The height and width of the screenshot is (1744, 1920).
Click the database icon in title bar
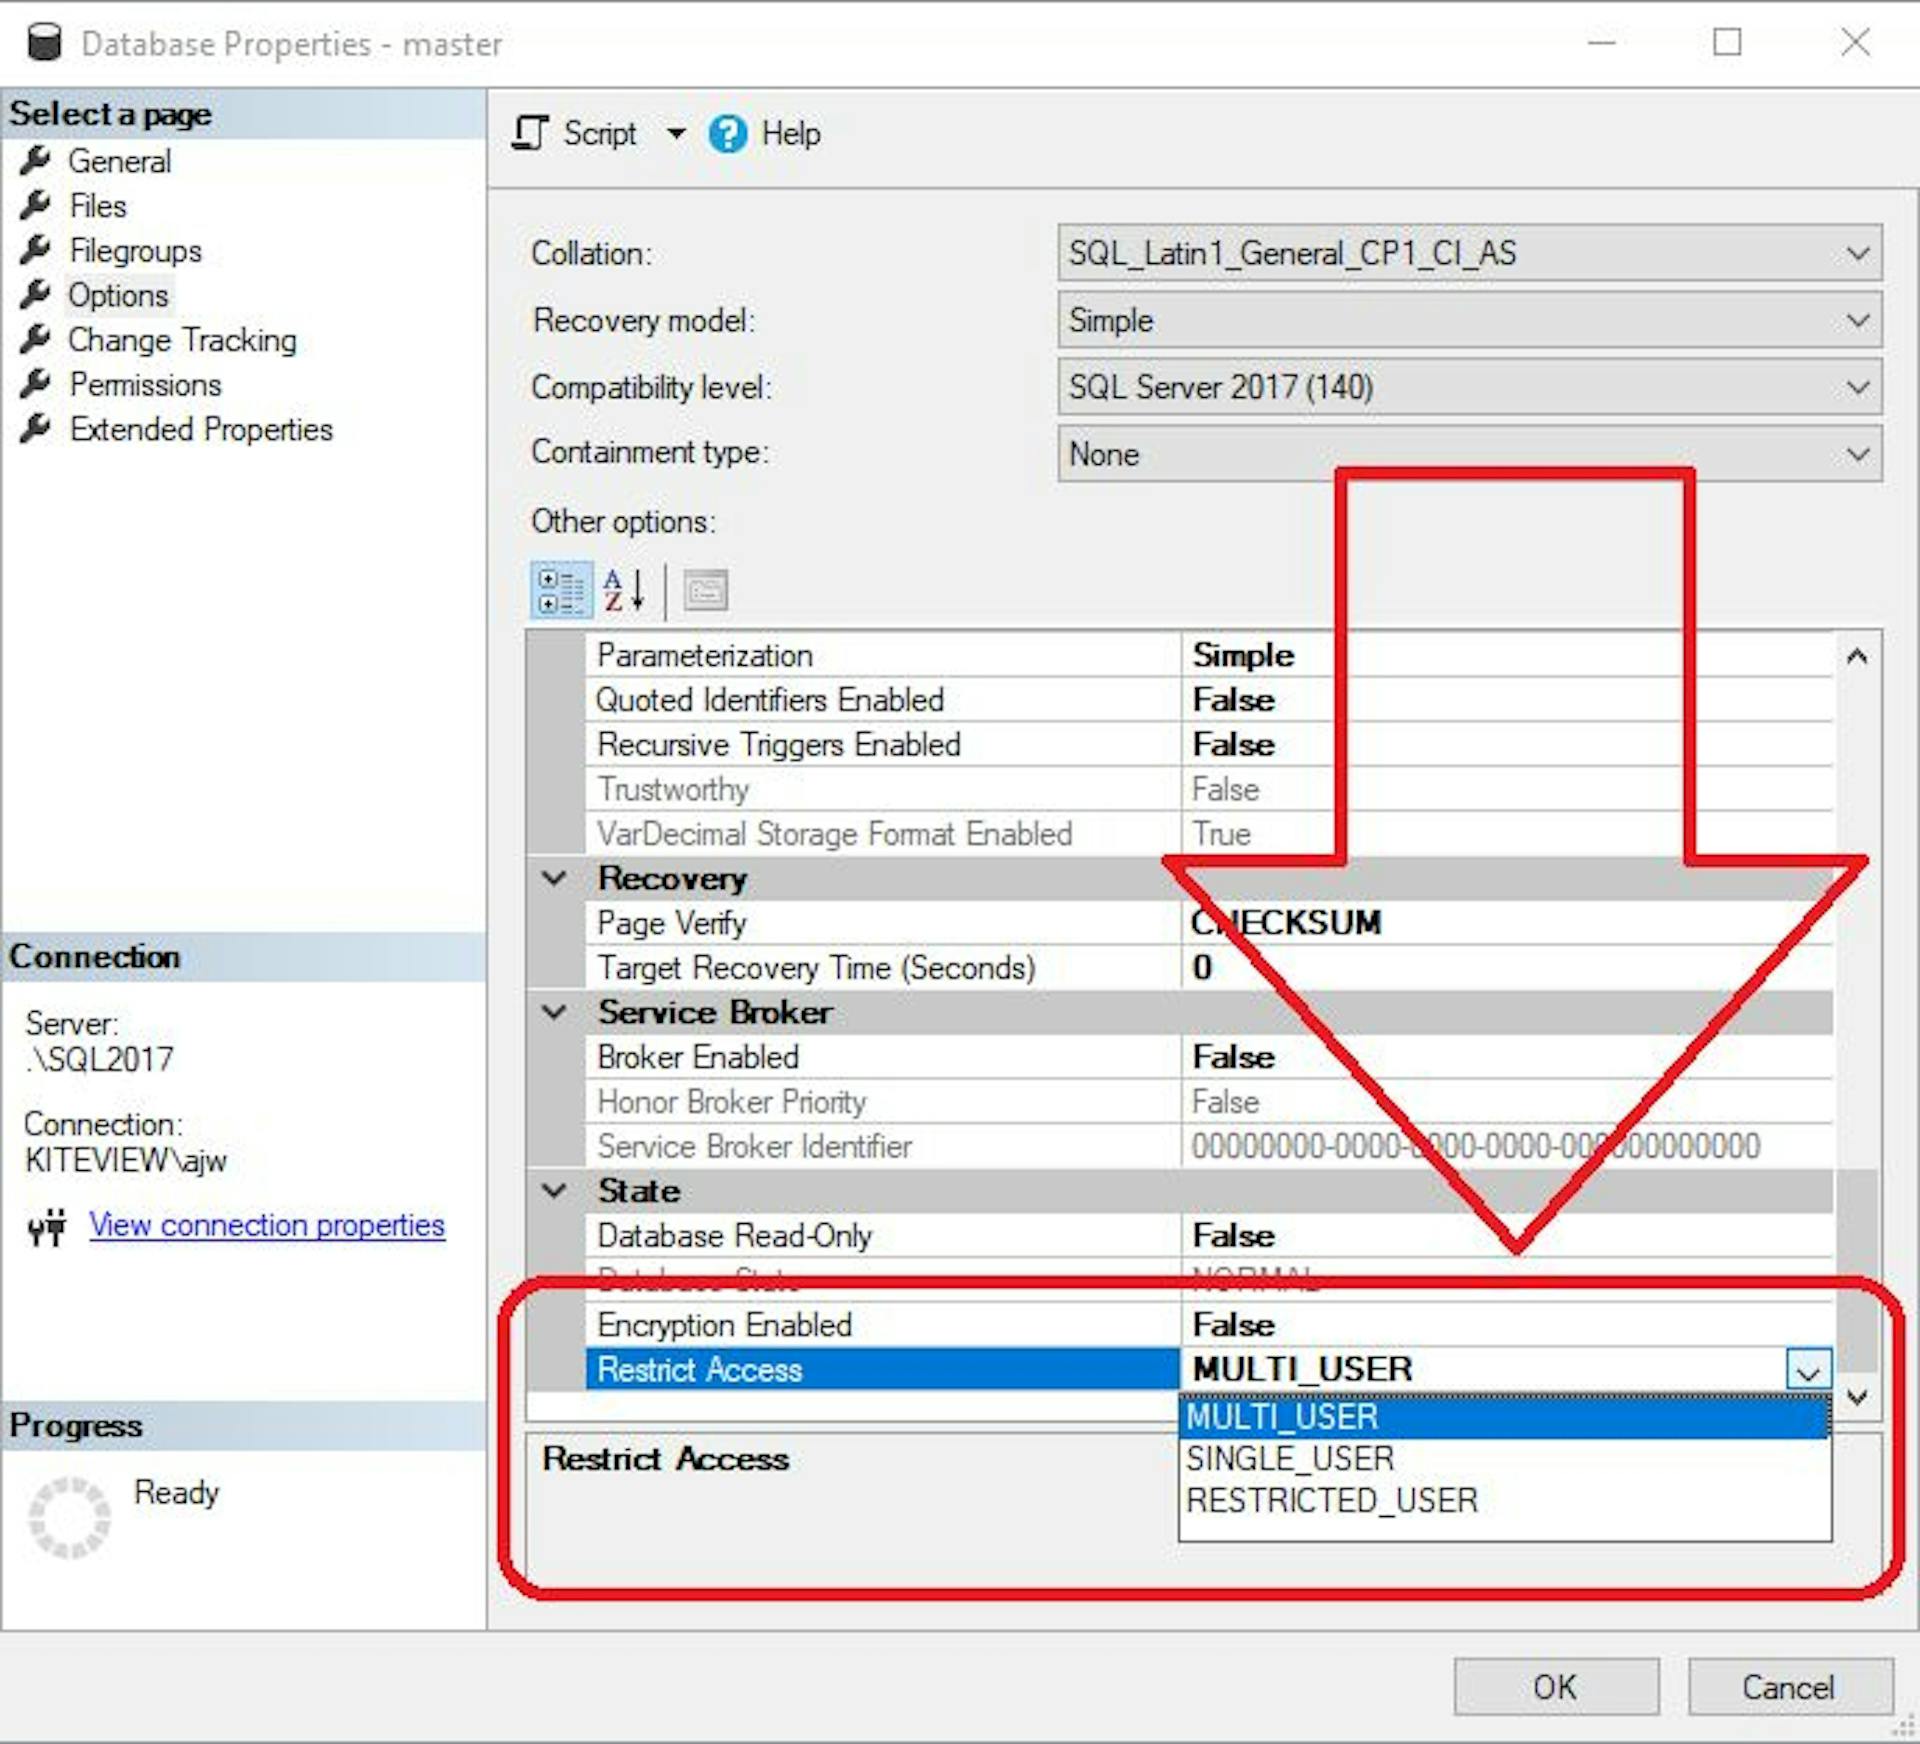pyautogui.click(x=43, y=43)
